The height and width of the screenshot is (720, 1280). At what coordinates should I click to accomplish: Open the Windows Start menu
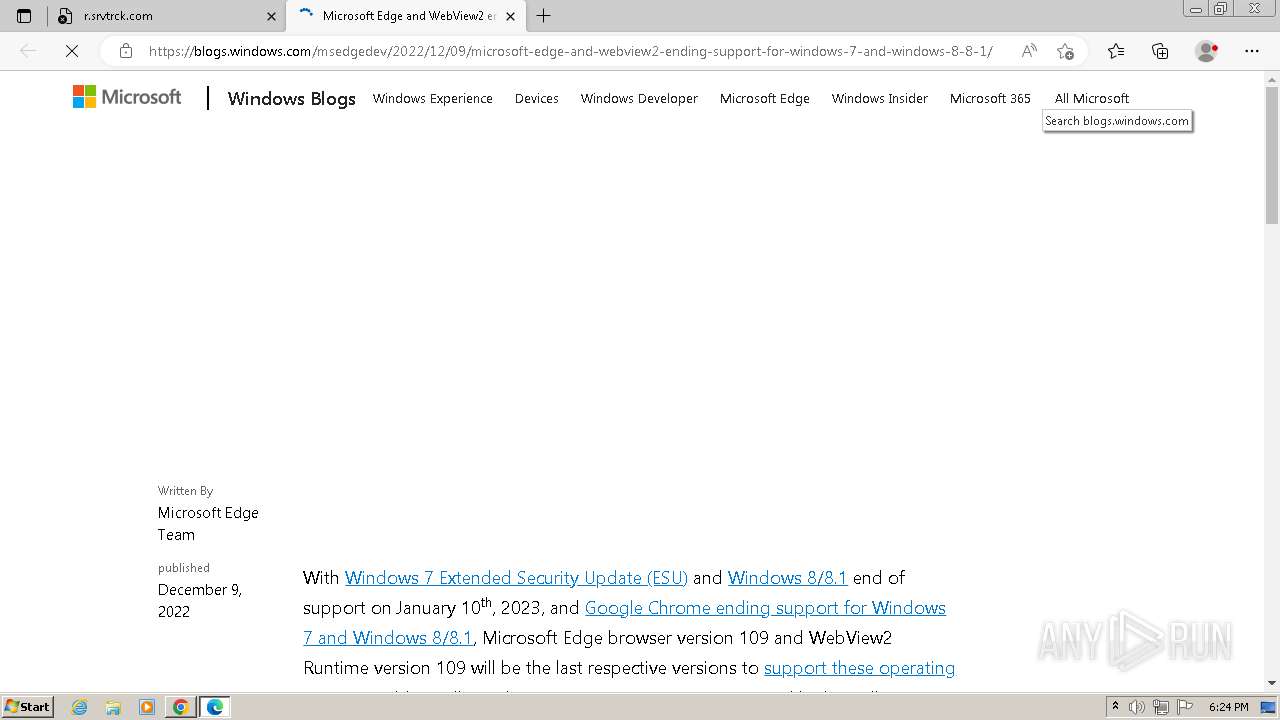point(27,707)
